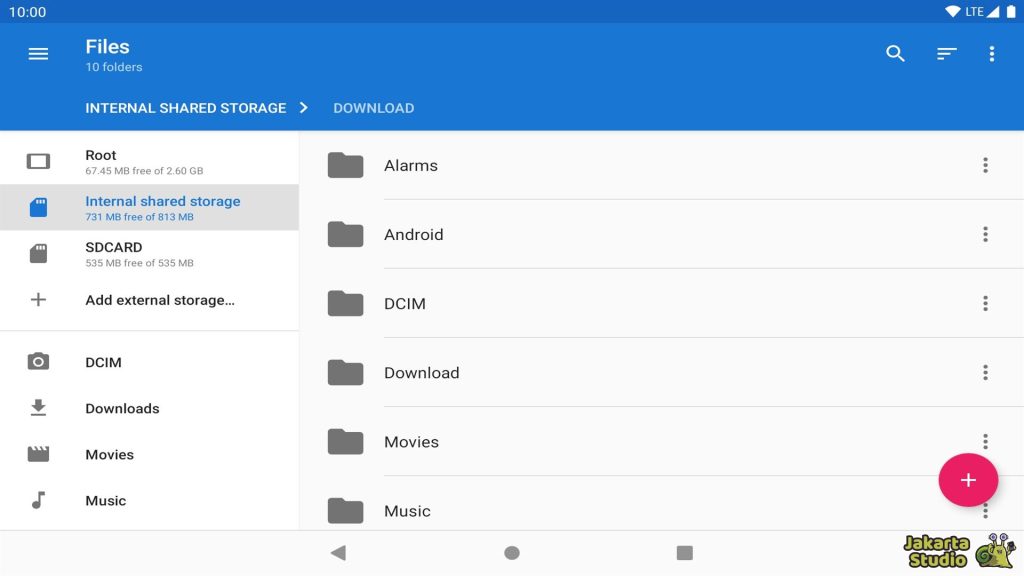Image resolution: width=1024 pixels, height=576 pixels.
Task: Select the DCIM camera icon in sidebar
Action: click(x=38, y=362)
